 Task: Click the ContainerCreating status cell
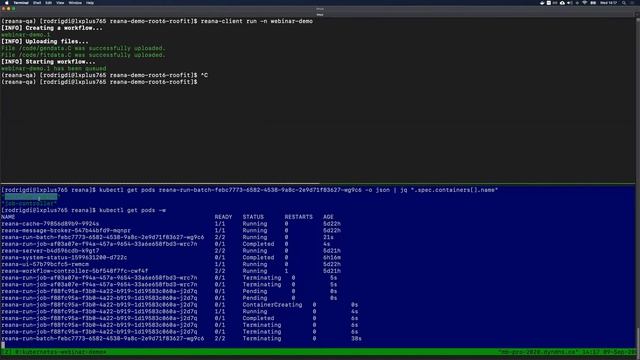272,305
